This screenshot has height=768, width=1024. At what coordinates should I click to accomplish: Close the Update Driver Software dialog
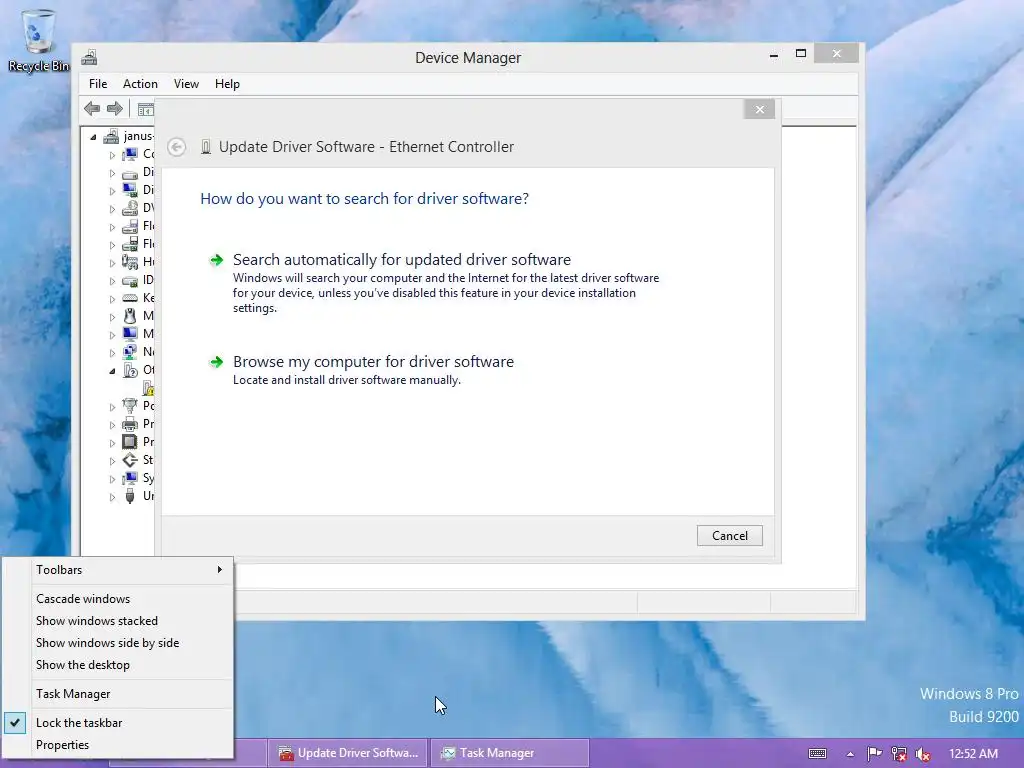[759, 109]
